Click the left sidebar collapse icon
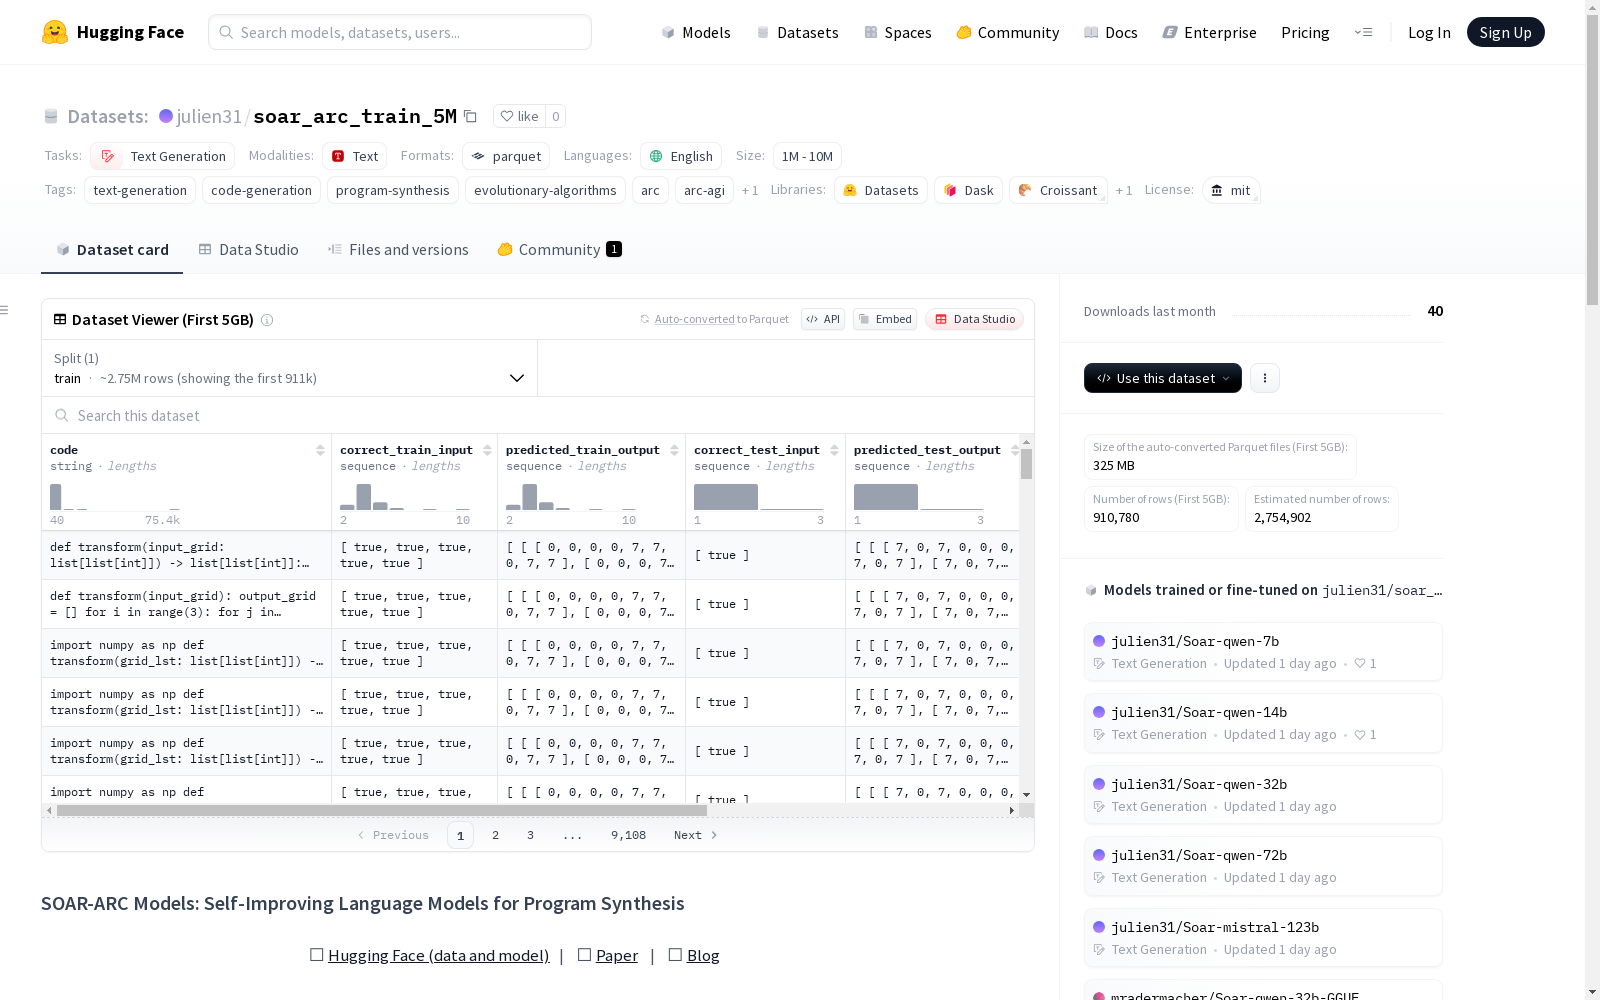1600x1000 pixels. [5, 310]
